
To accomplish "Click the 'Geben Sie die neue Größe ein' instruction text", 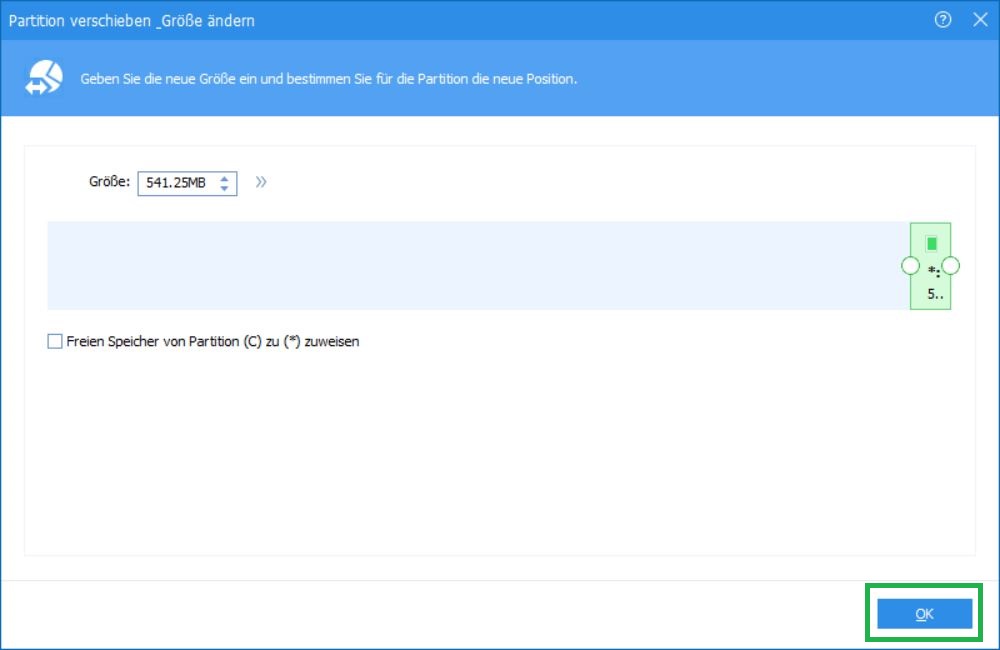I will tap(328, 78).
